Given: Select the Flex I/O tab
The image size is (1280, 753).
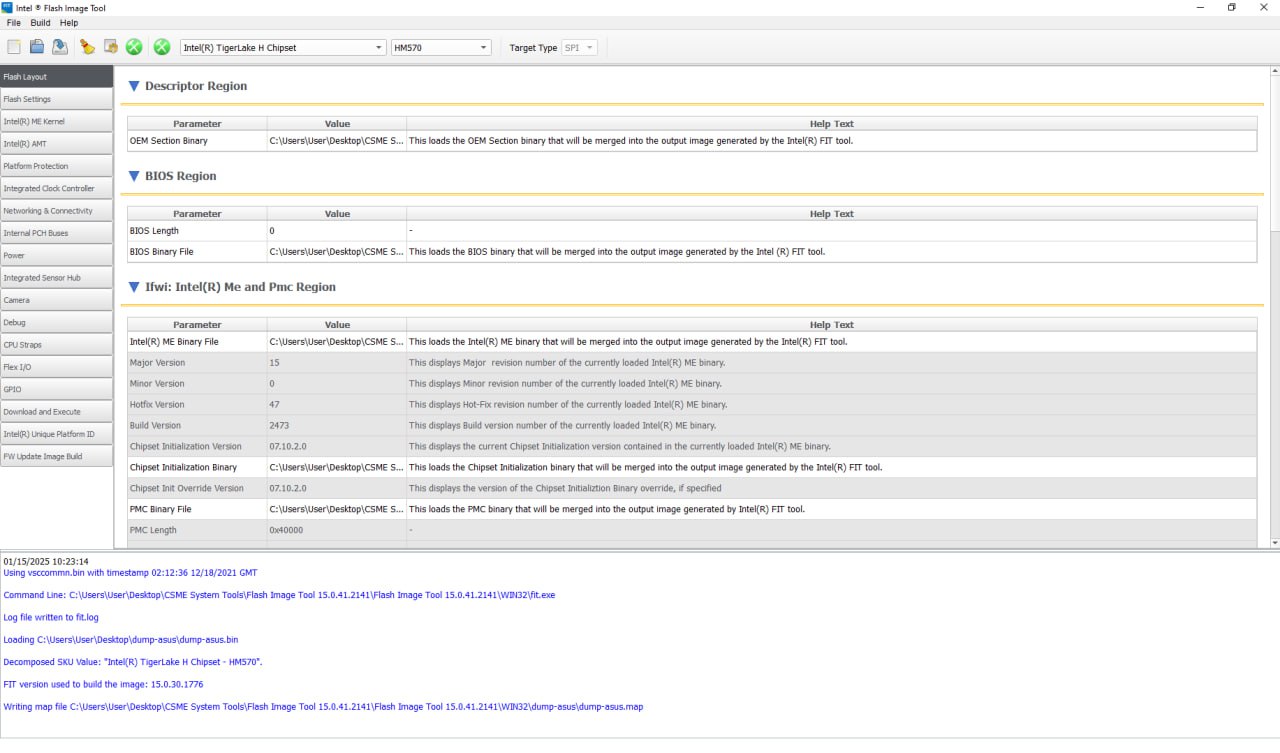Looking at the screenshot, I should tap(56, 367).
